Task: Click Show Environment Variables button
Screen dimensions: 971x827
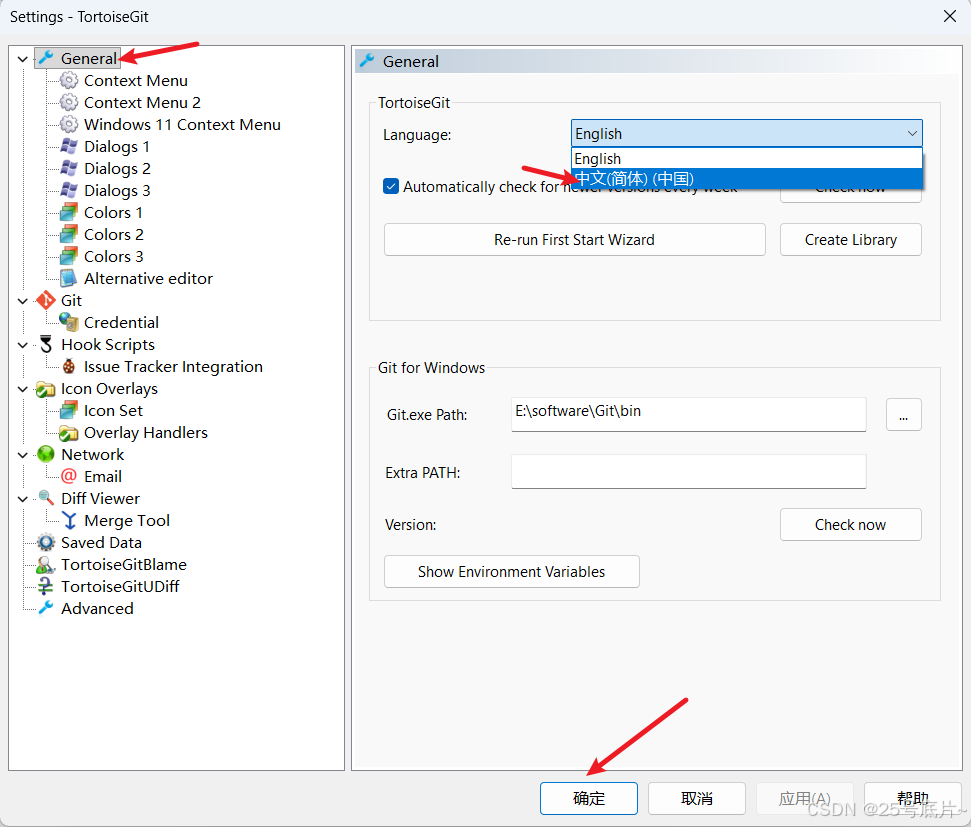Action: coord(512,571)
